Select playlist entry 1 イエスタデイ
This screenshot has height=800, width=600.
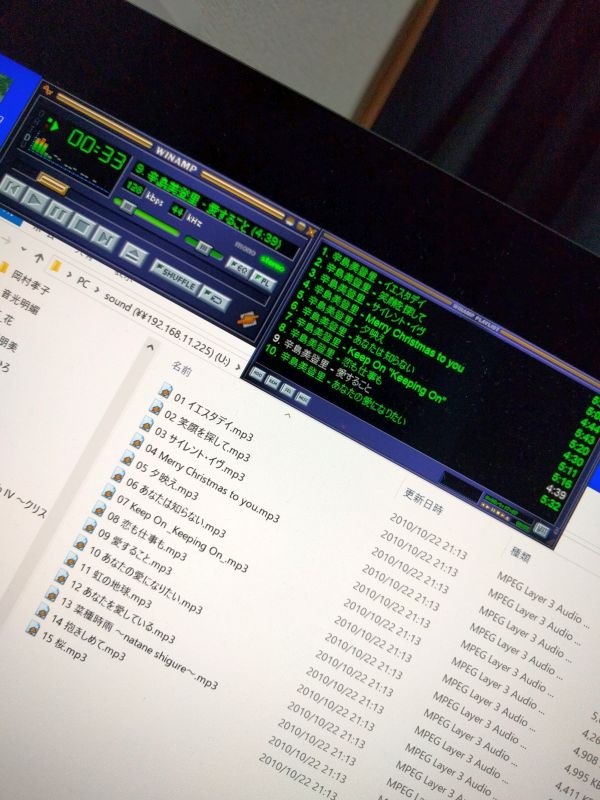coord(374,276)
